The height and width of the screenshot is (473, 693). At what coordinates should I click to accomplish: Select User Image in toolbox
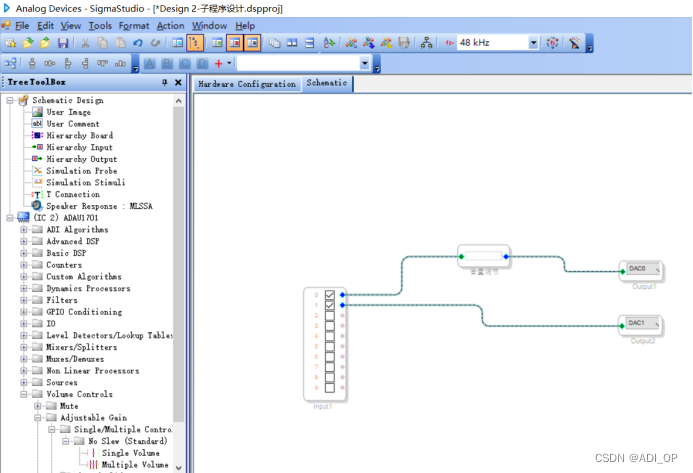click(69, 112)
